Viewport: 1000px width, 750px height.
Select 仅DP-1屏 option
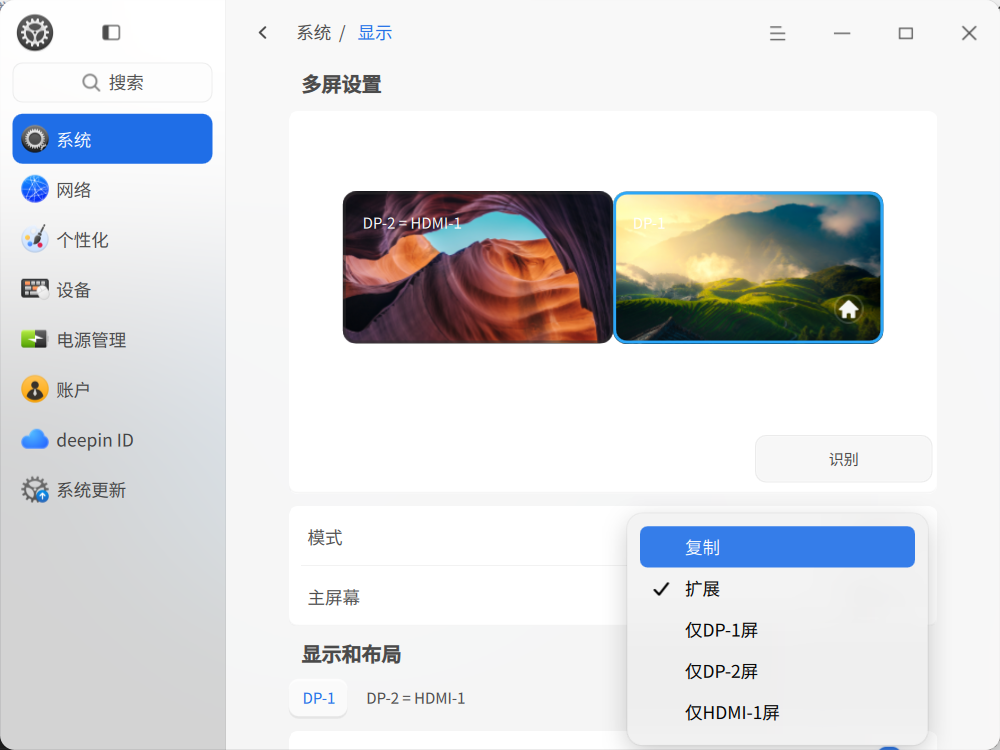click(x=777, y=630)
